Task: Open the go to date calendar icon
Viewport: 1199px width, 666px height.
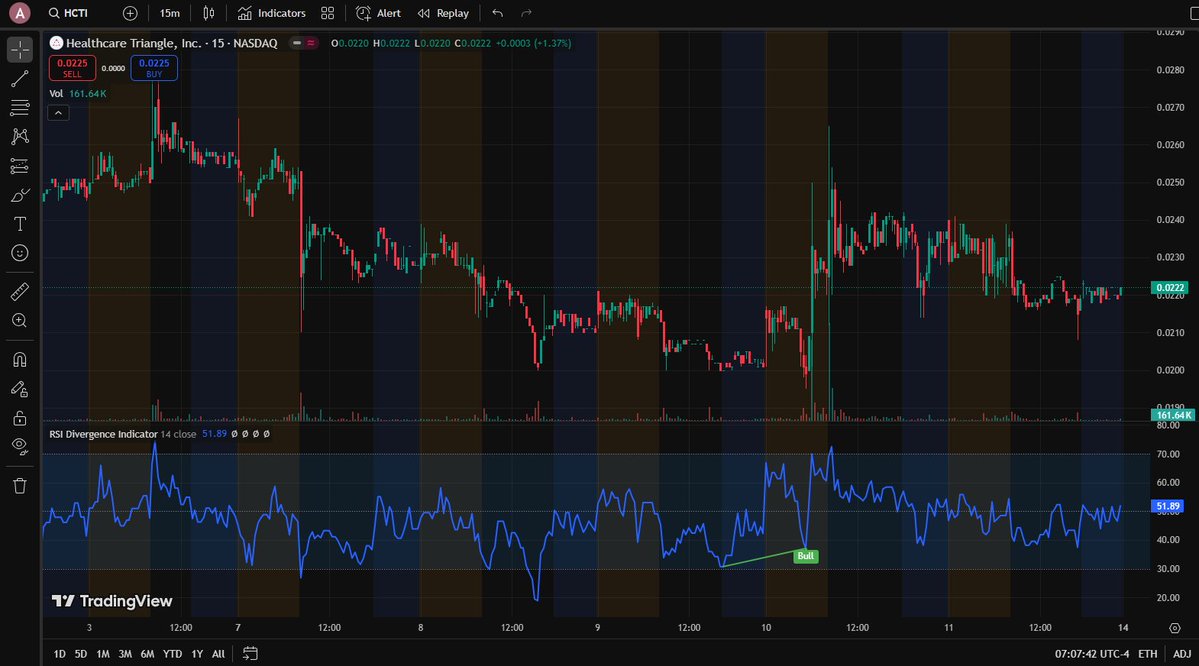Action: coord(250,654)
